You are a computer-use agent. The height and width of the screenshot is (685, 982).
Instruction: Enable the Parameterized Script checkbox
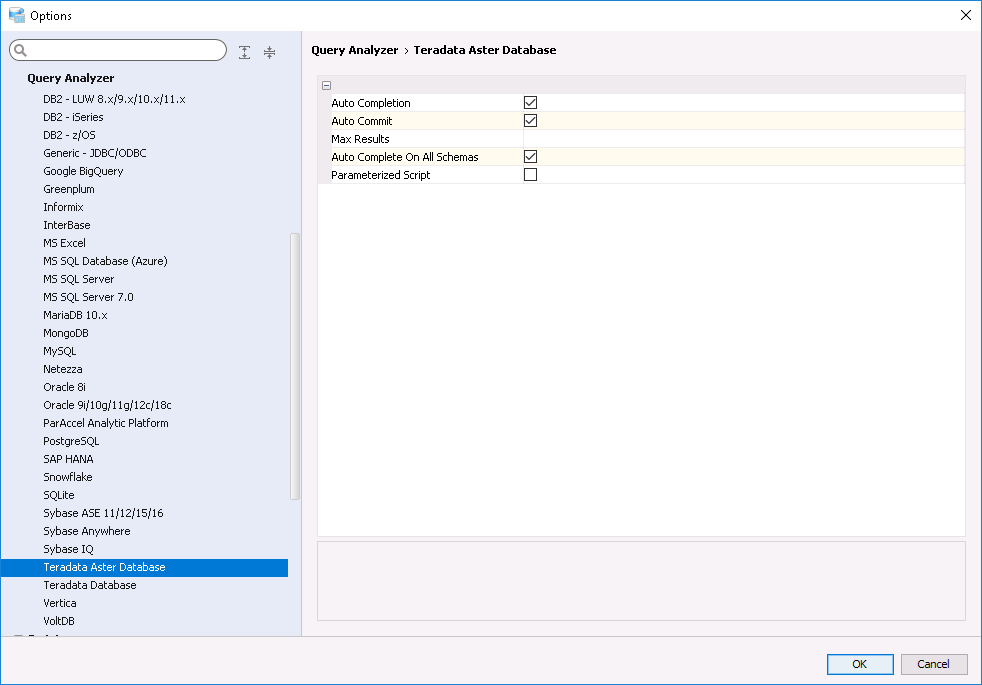coord(531,175)
